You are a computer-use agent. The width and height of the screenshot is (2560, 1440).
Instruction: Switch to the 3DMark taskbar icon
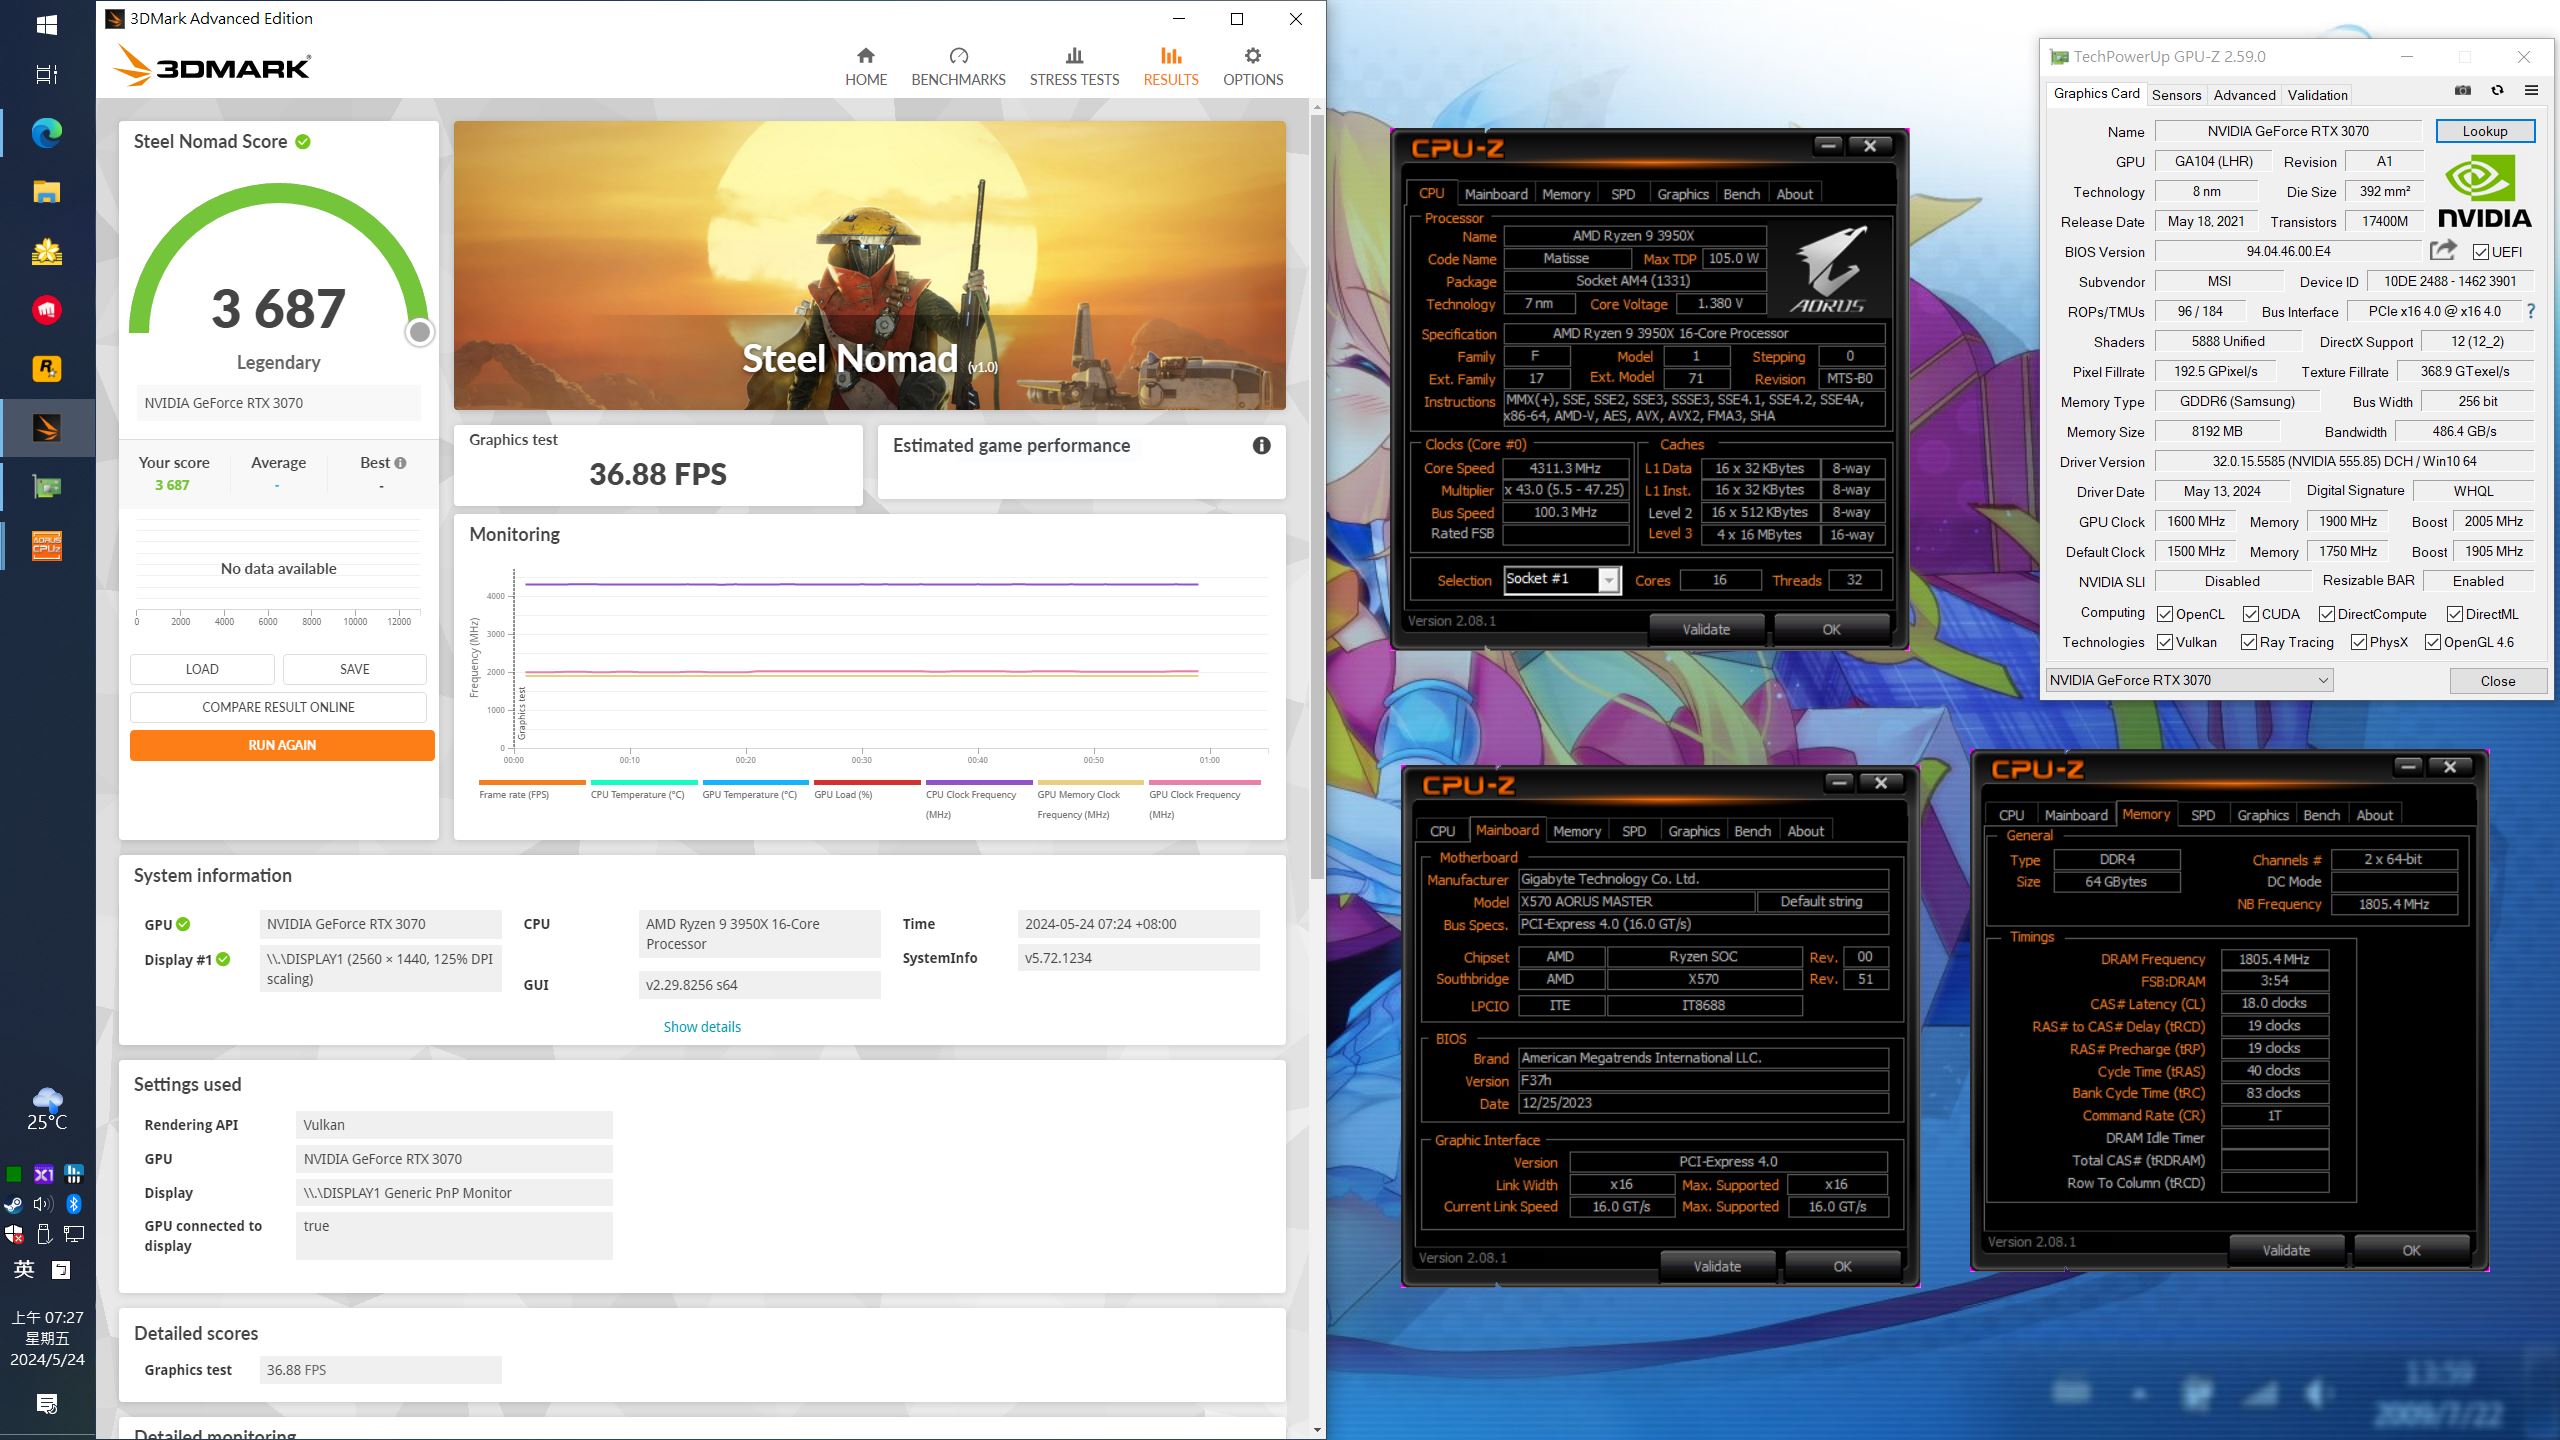(47, 428)
